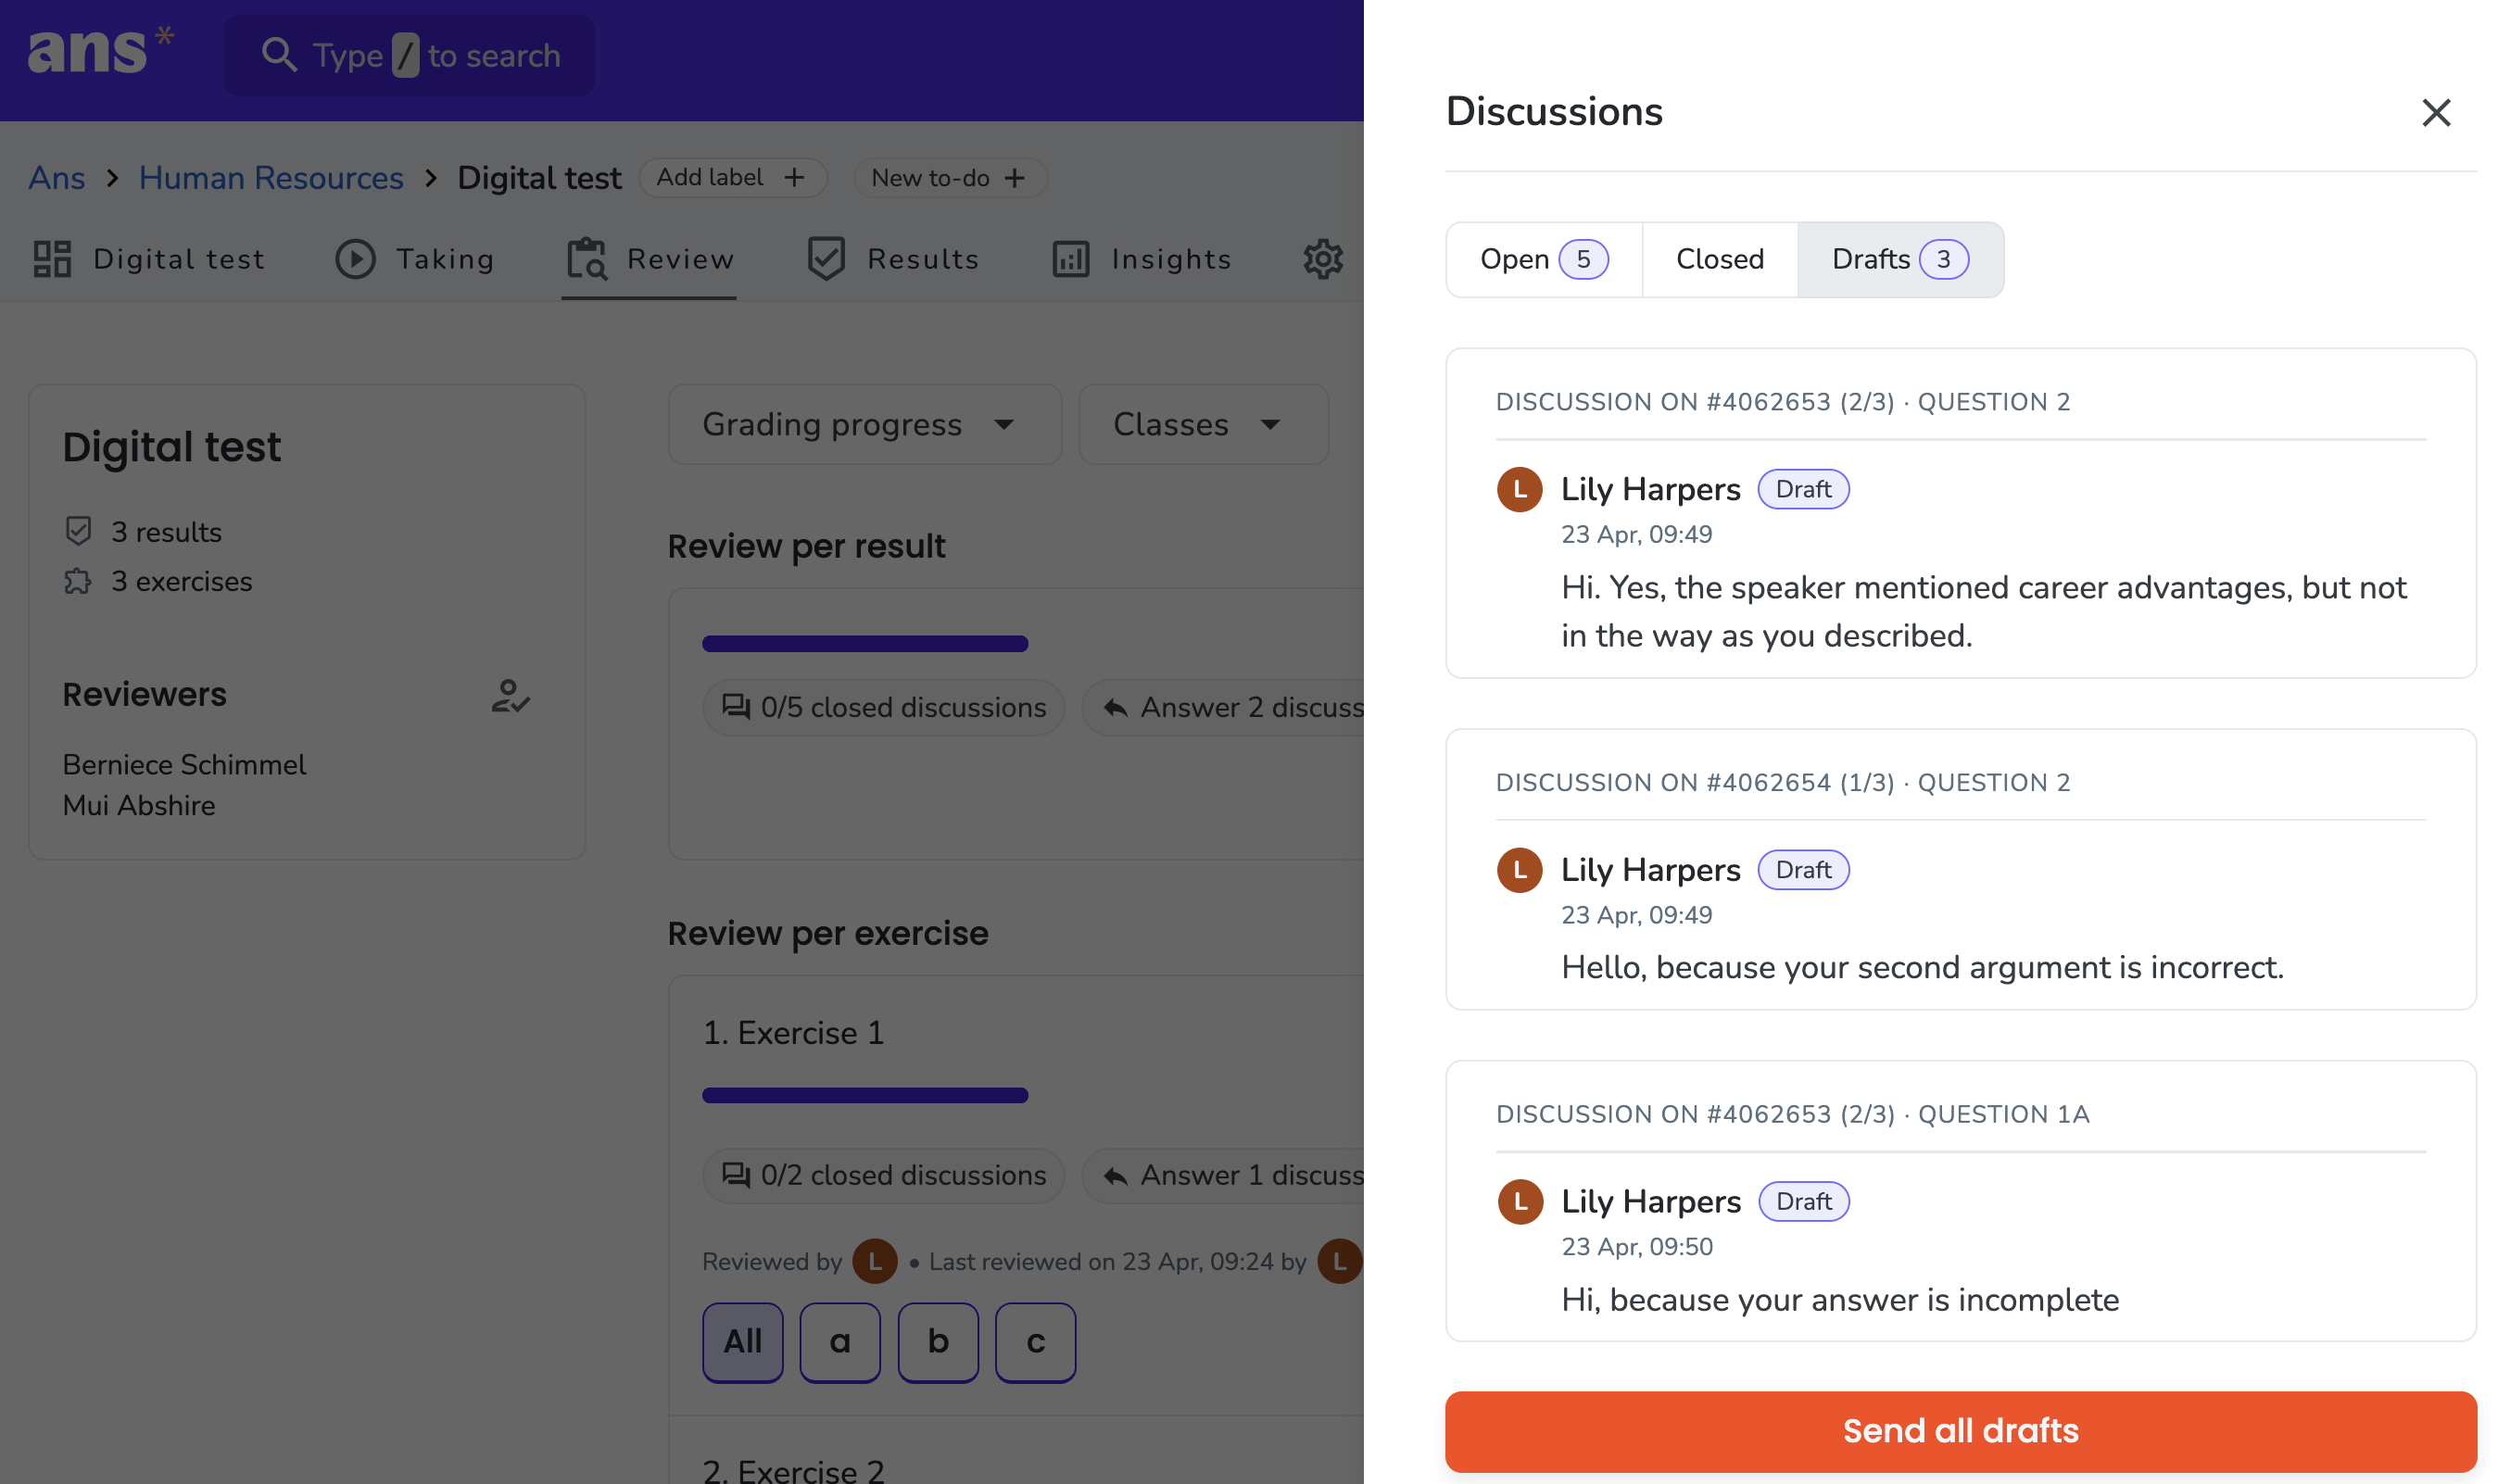The height and width of the screenshot is (1484, 2498).
Task: Focus the Type / to search field
Action: 408,55
